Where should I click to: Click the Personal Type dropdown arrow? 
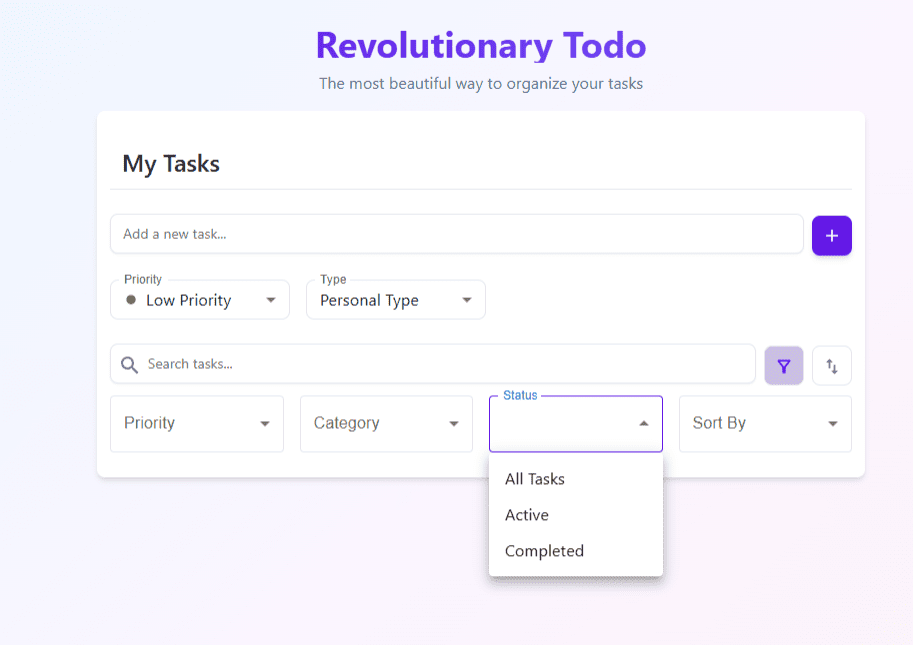pos(466,300)
